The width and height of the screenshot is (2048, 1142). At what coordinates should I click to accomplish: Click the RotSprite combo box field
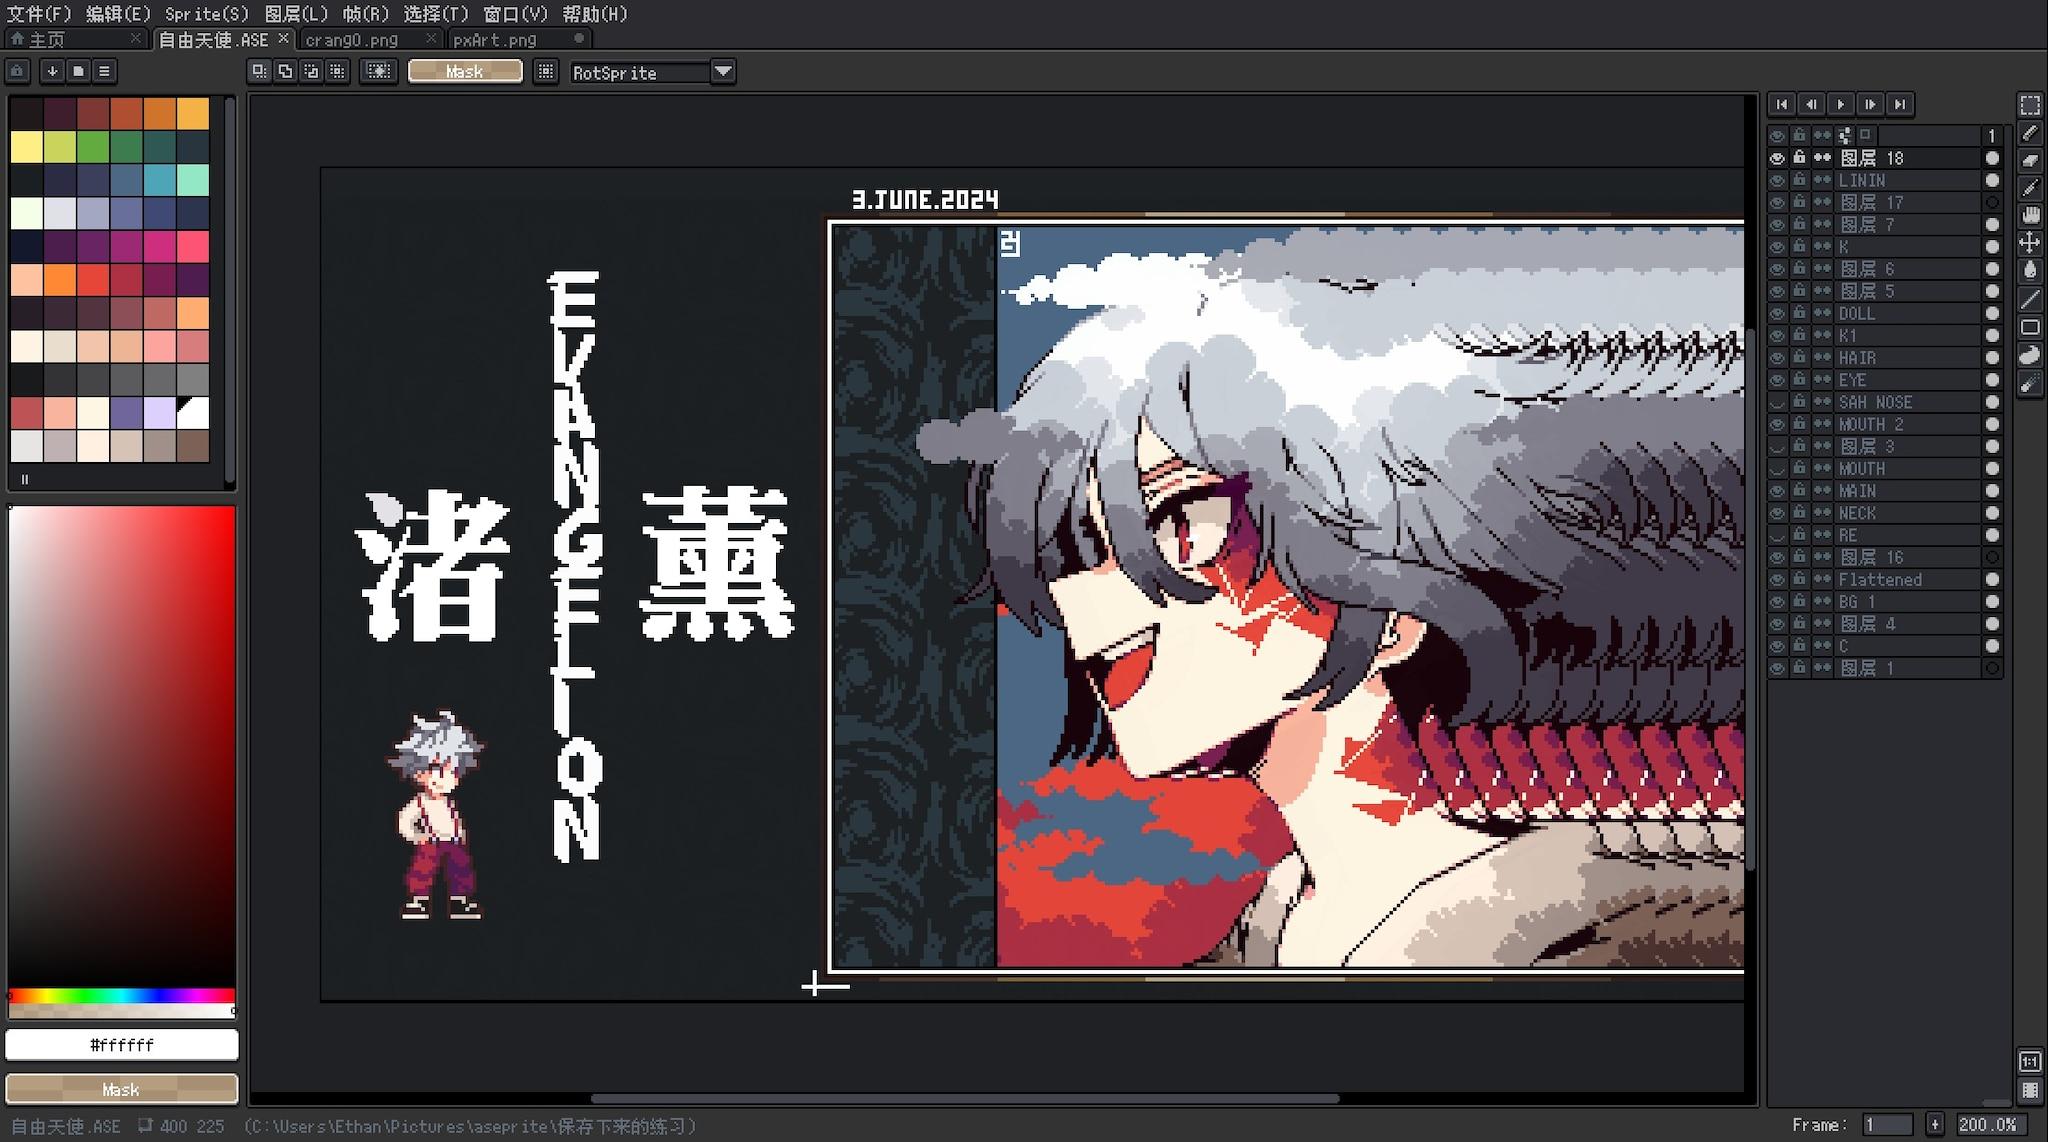coord(640,72)
